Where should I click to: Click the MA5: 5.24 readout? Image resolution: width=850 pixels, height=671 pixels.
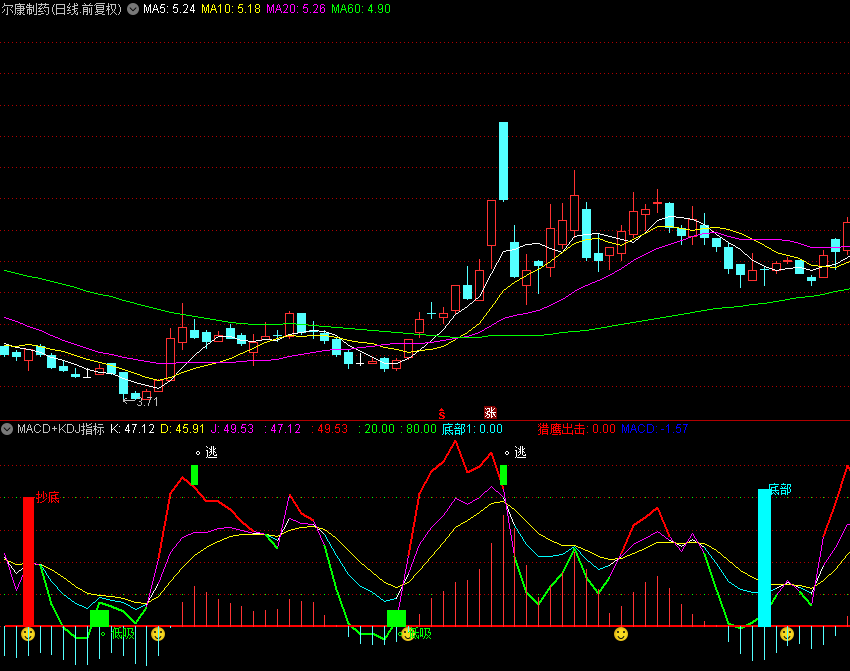coord(169,9)
